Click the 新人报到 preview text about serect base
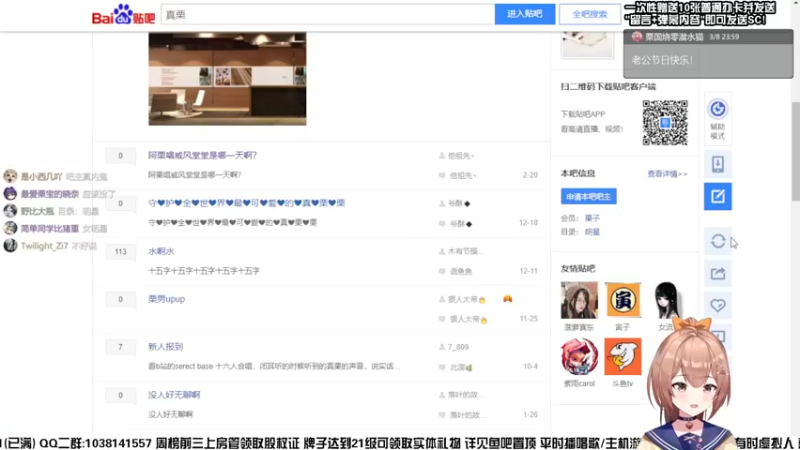 (x=274, y=366)
